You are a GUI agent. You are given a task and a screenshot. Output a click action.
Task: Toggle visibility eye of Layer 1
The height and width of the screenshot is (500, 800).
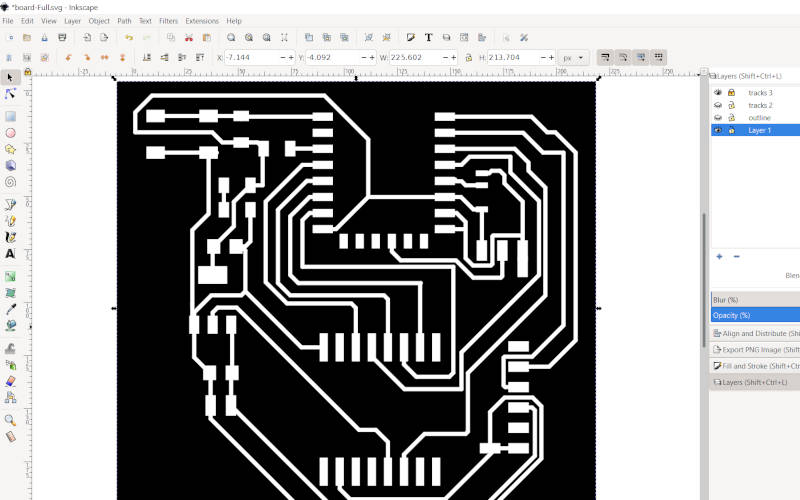click(718, 131)
